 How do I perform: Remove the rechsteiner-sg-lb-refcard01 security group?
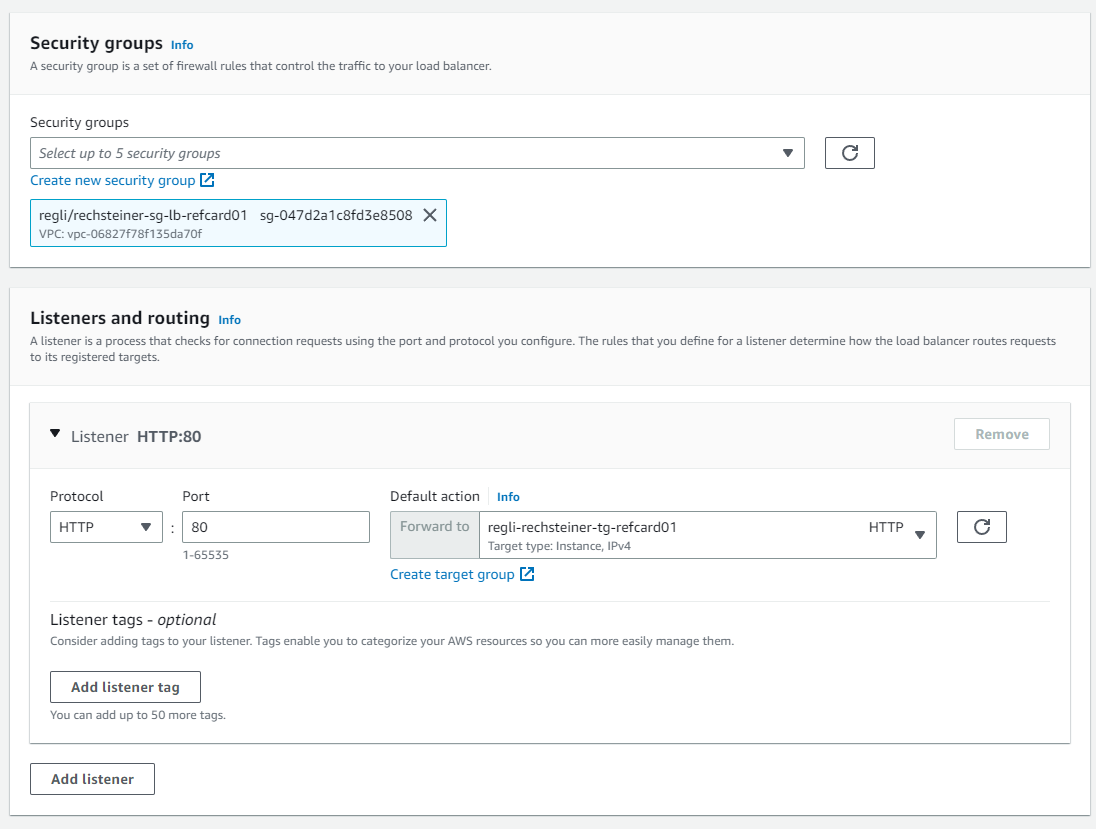(430, 215)
